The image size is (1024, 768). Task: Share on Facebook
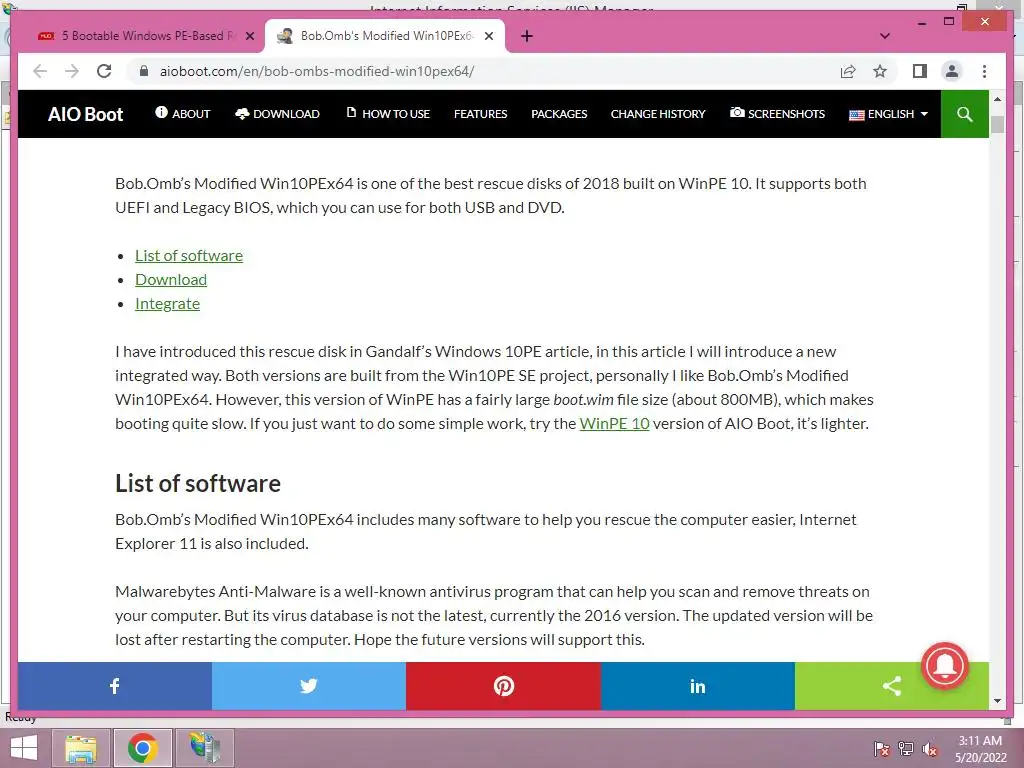point(115,686)
